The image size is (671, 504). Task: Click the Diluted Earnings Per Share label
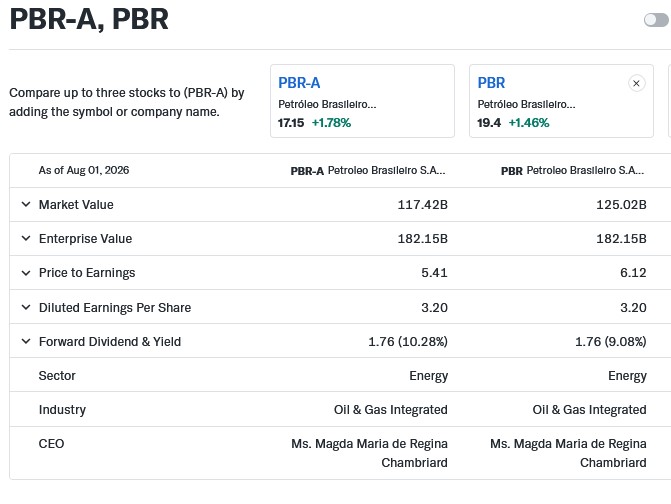point(115,307)
